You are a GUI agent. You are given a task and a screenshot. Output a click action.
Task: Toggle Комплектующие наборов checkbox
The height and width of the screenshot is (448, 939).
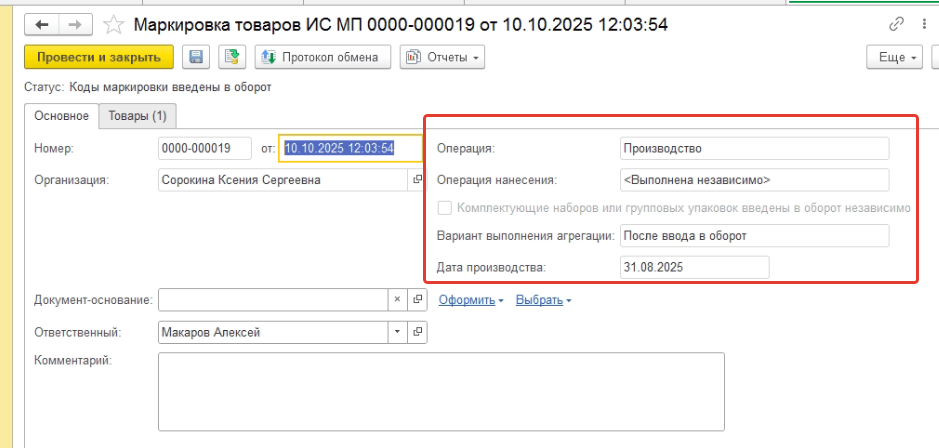coord(445,208)
